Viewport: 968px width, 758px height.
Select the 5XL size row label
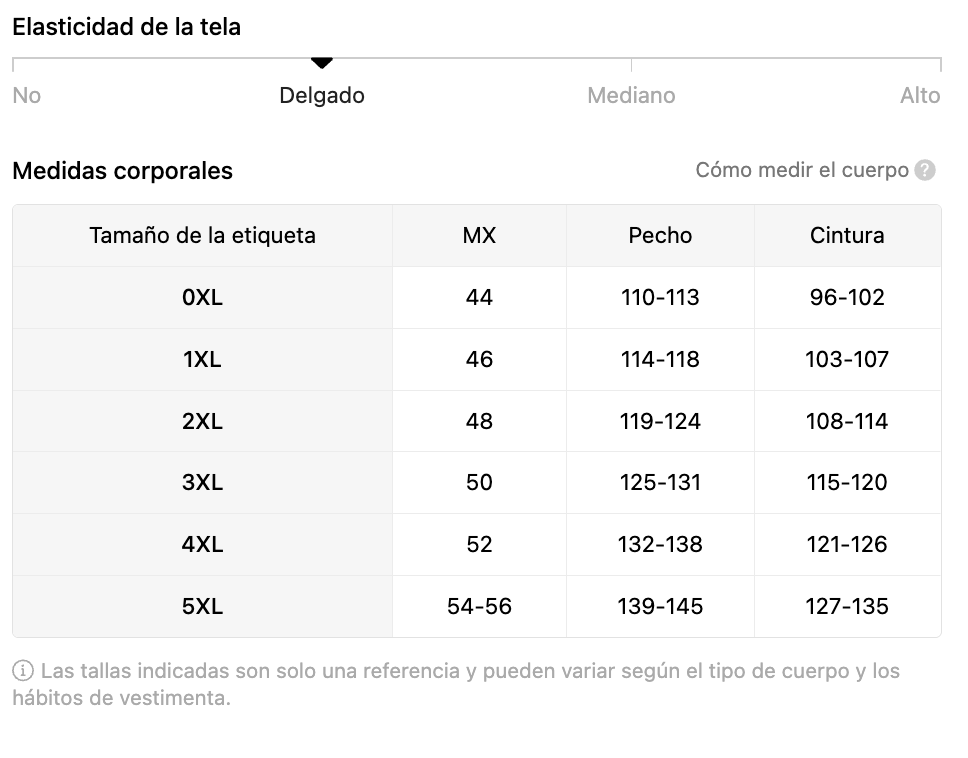click(x=202, y=606)
